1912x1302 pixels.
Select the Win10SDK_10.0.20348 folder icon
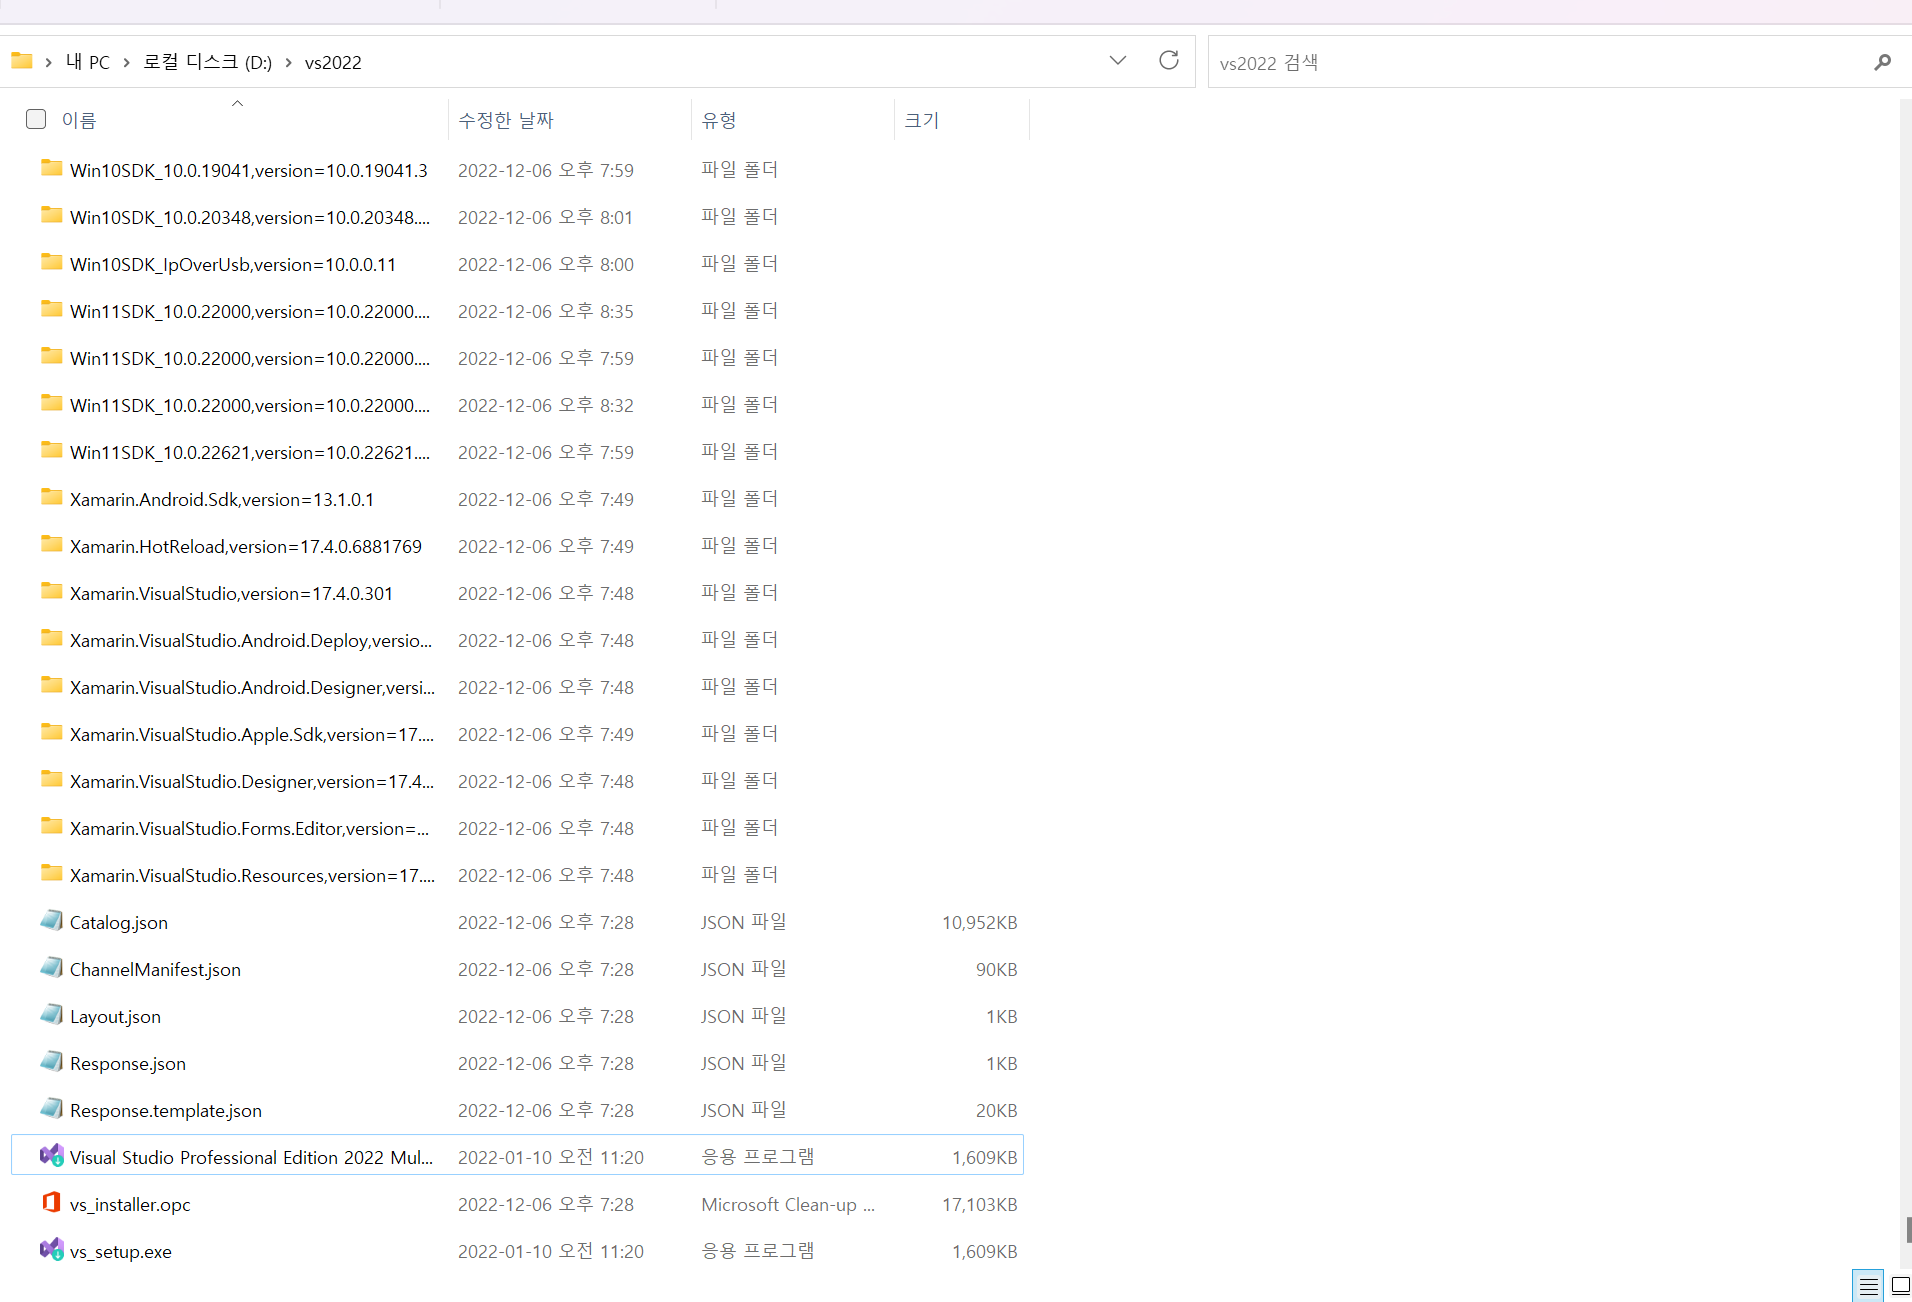tap(51, 215)
